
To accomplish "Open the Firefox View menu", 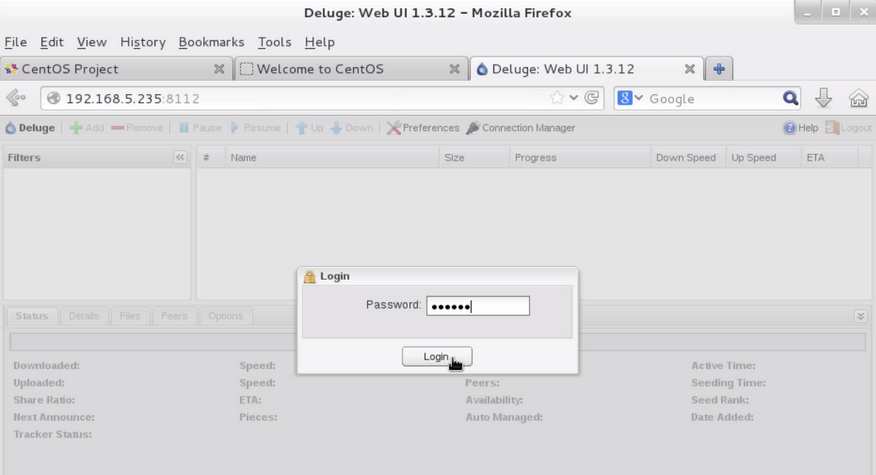I will pos(92,42).
